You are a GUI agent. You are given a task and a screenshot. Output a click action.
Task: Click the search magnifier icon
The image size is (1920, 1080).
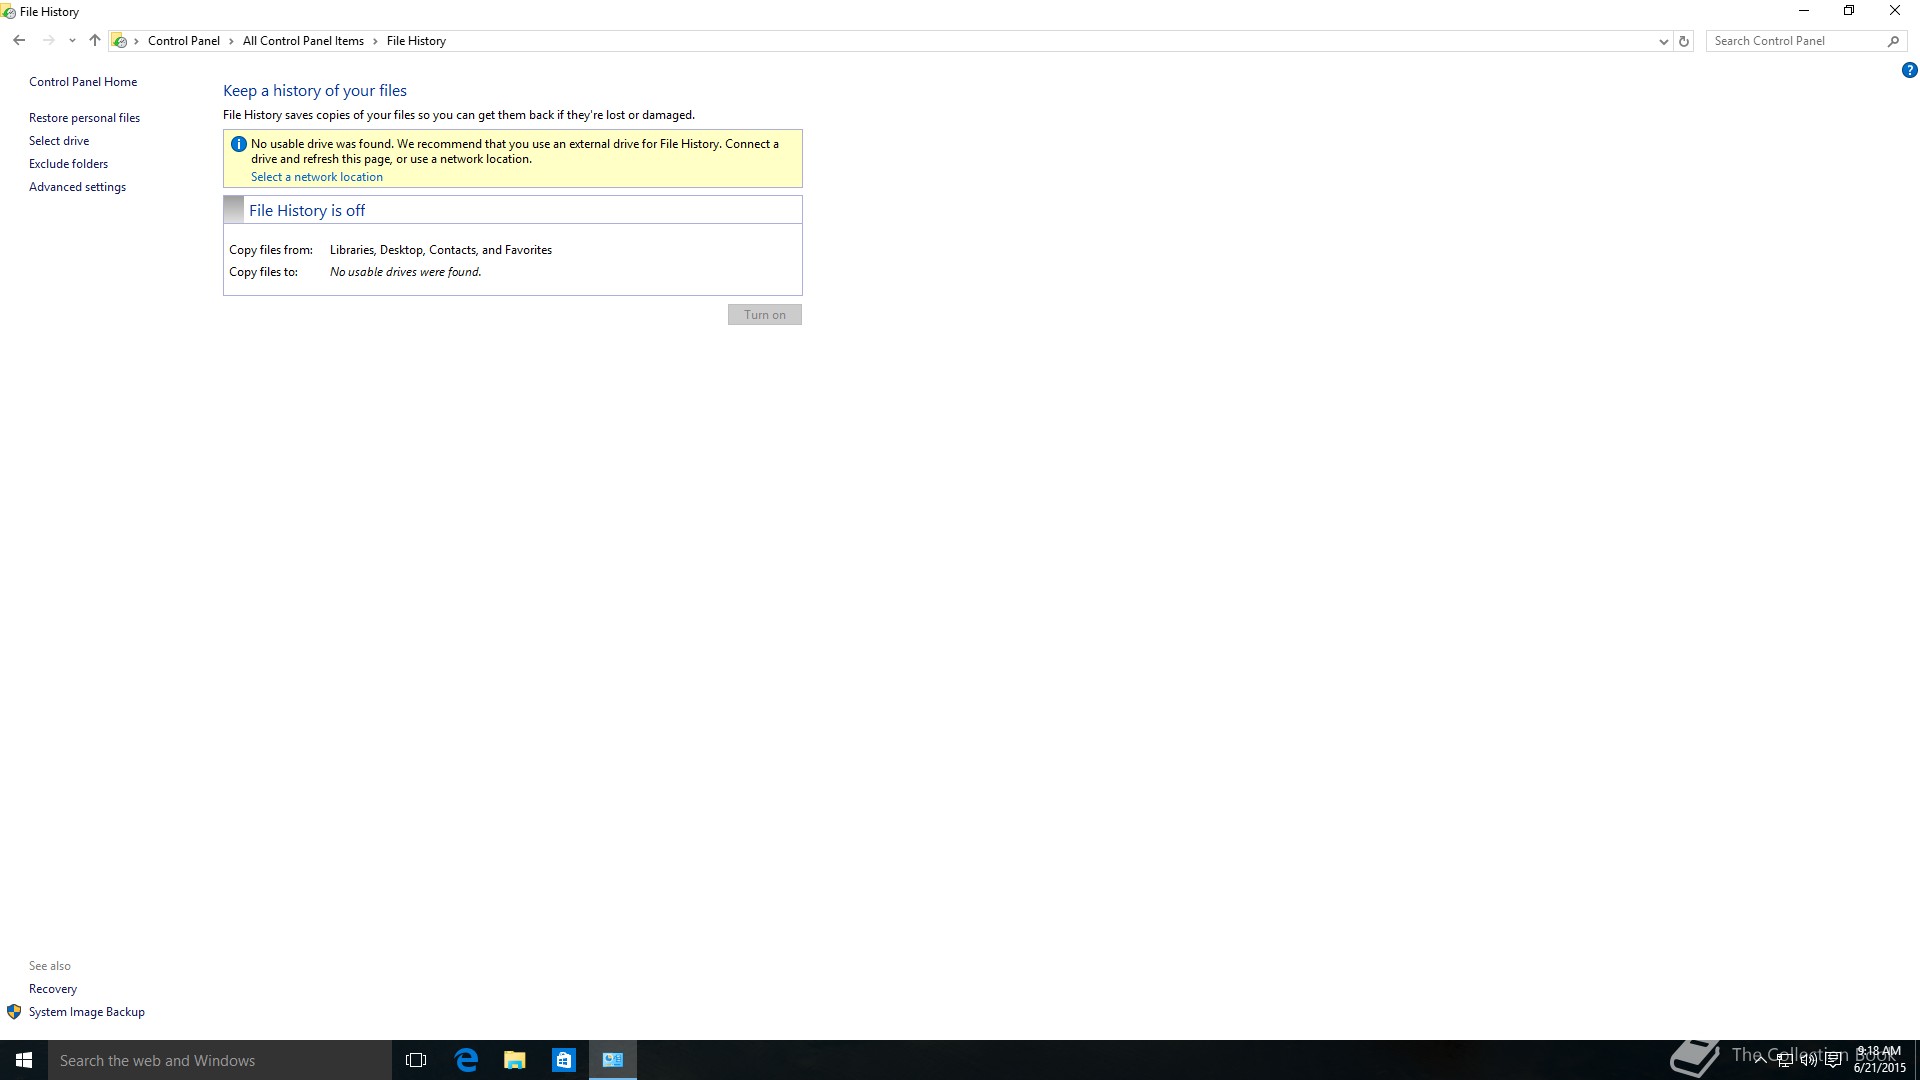[1893, 41]
